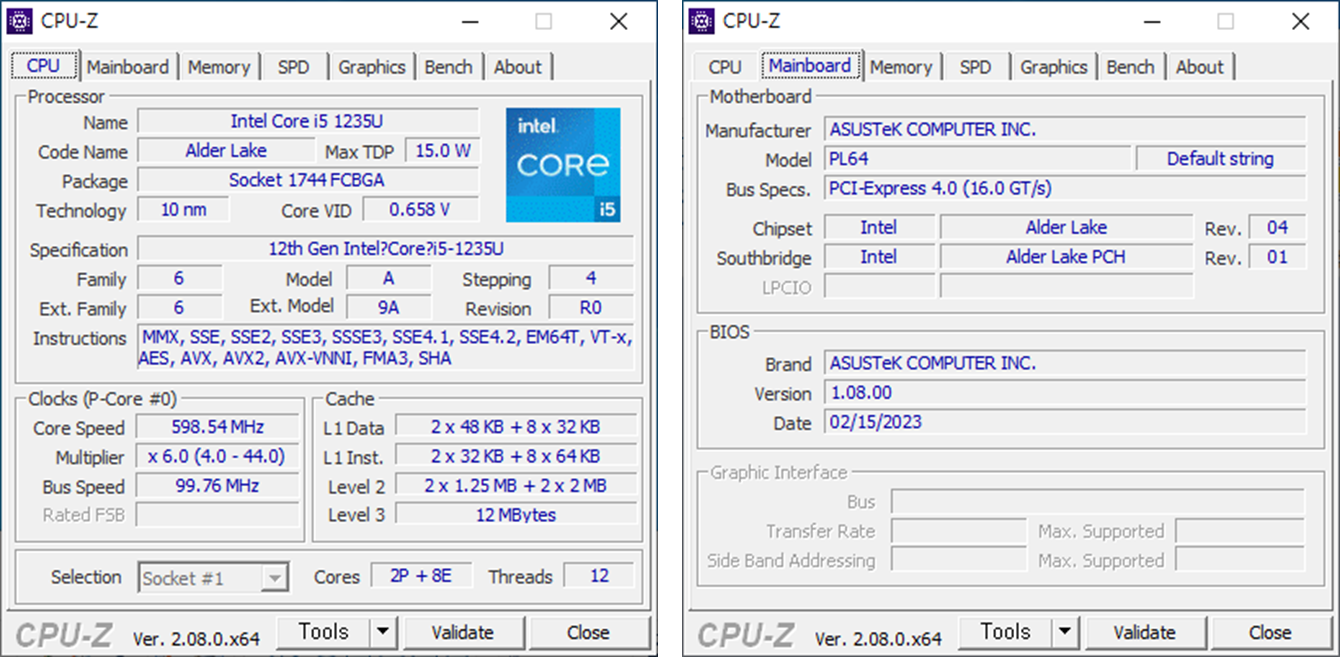Click the Default string field

pyautogui.click(x=1221, y=159)
